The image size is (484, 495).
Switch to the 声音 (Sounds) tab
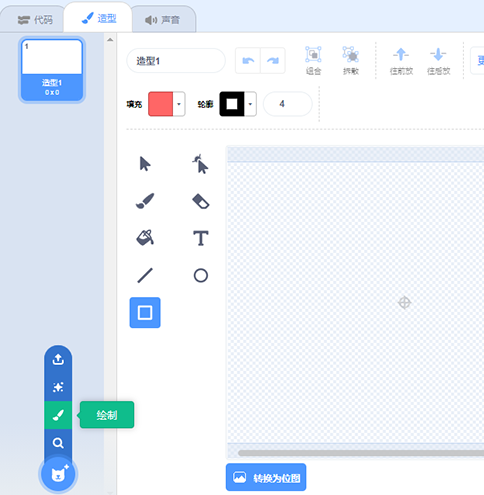tap(163, 20)
